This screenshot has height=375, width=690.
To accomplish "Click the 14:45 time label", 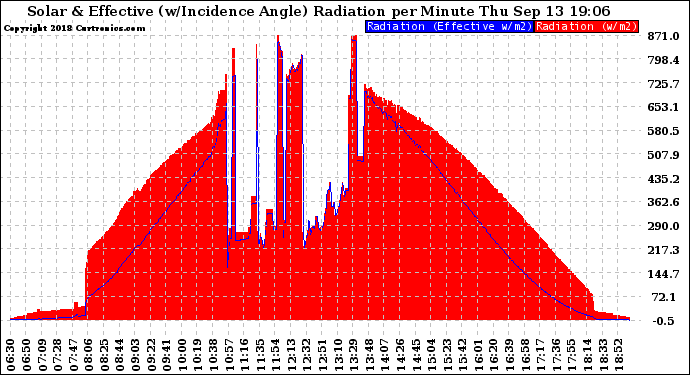I will click(416, 355).
